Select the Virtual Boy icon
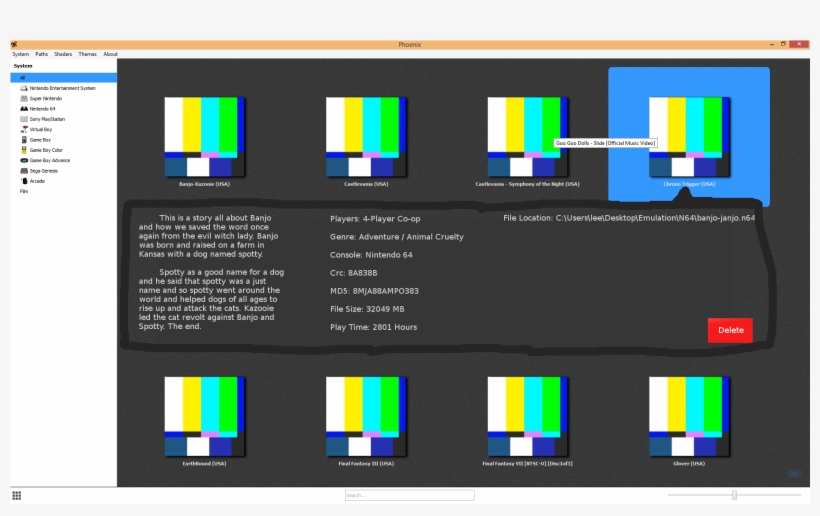 24,130
